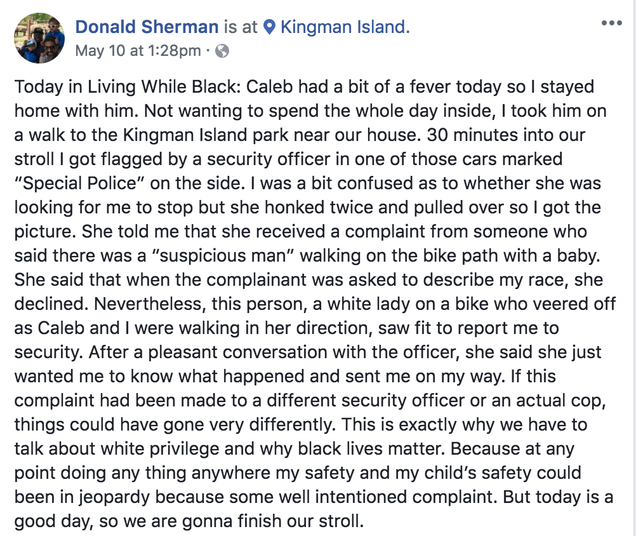
Task: Click the words "is at" in post header
Action: pos(241,27)
